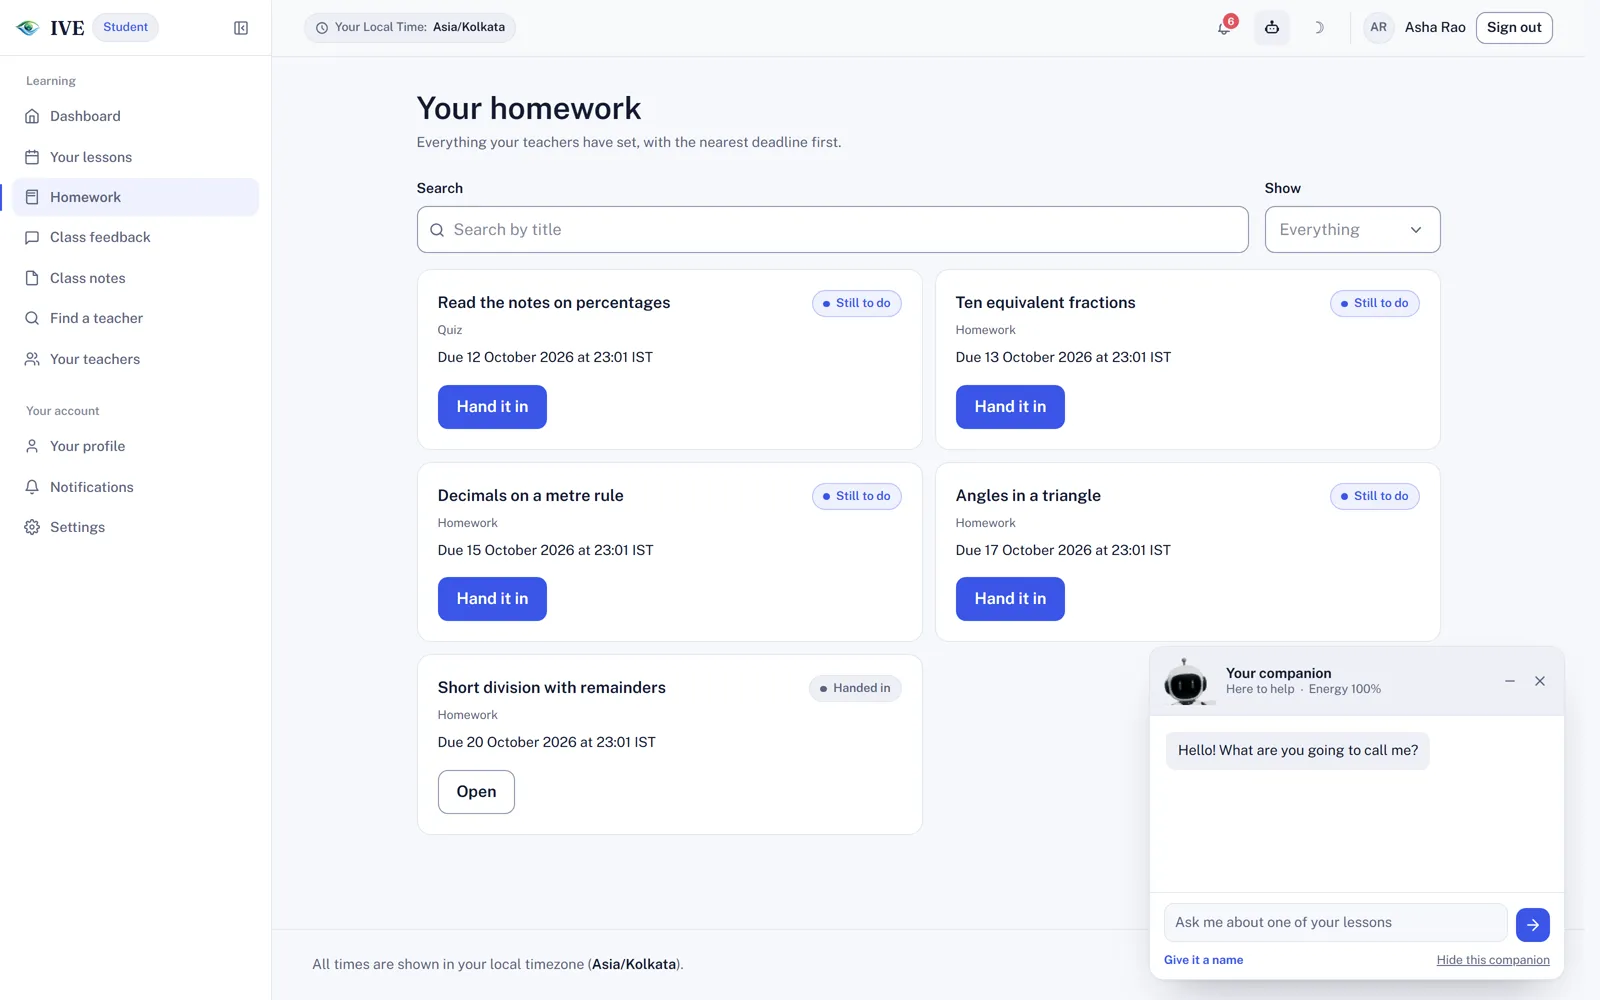Click the companion robot icon in header

1272,28
